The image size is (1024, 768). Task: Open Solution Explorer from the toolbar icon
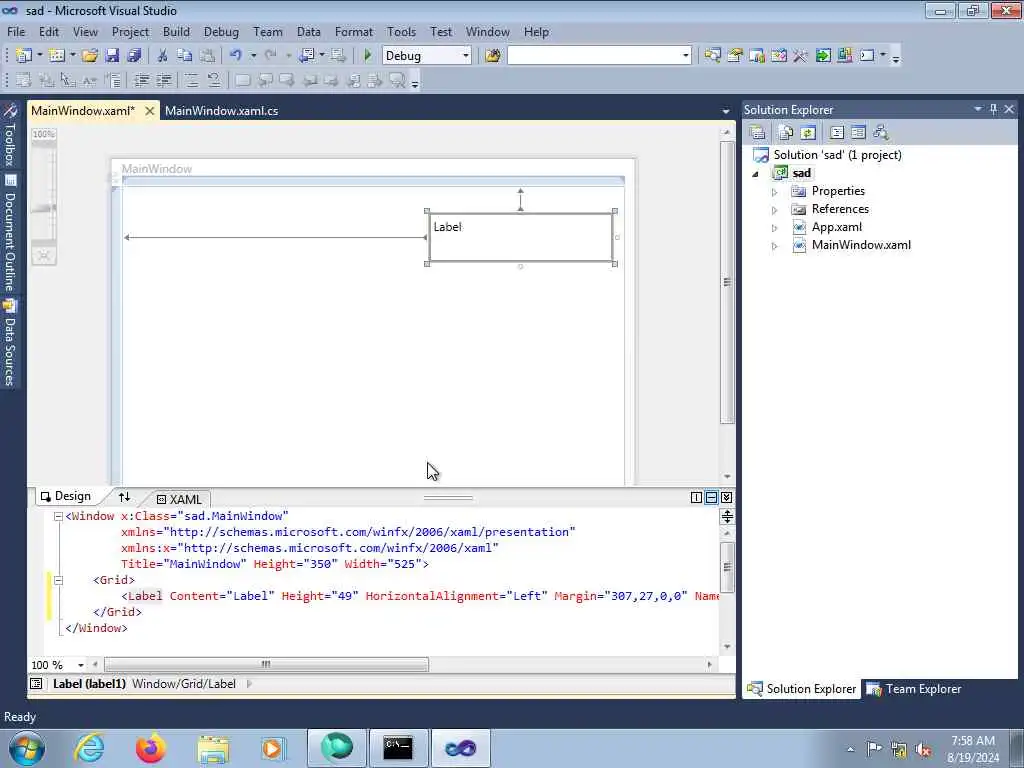click(x=712, y=56)
